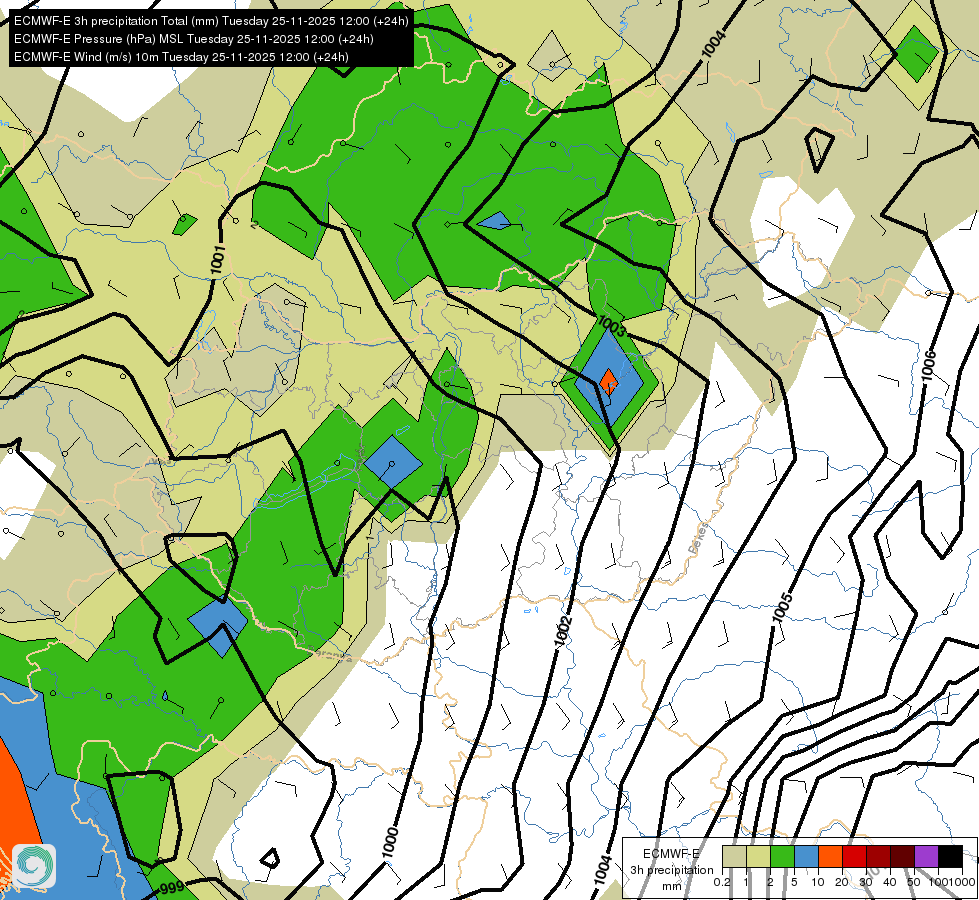Click the 1005 isobar label

(x=782, y=607)
